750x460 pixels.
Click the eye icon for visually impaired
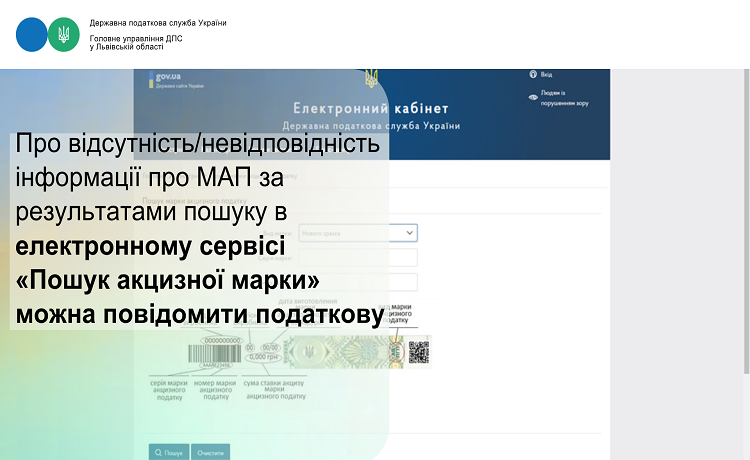[x=532, y=97]
